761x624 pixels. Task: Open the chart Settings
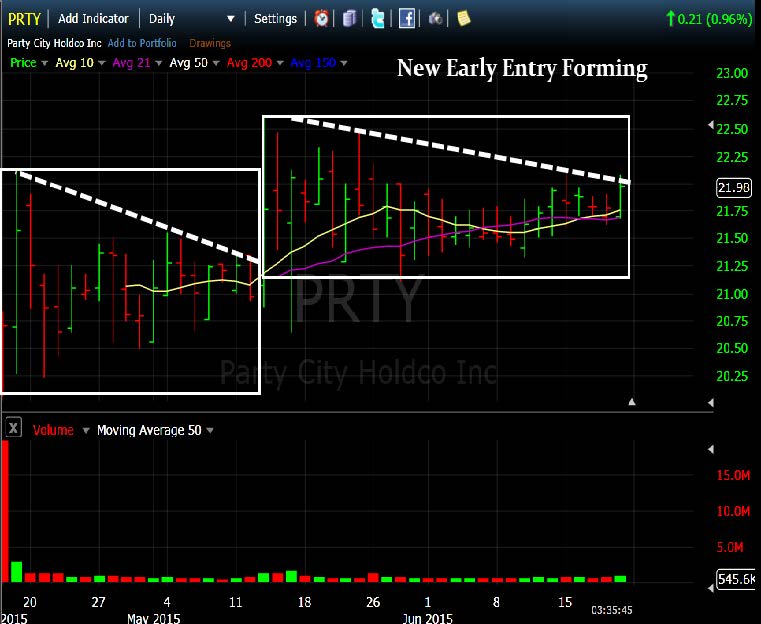[275, 19]
